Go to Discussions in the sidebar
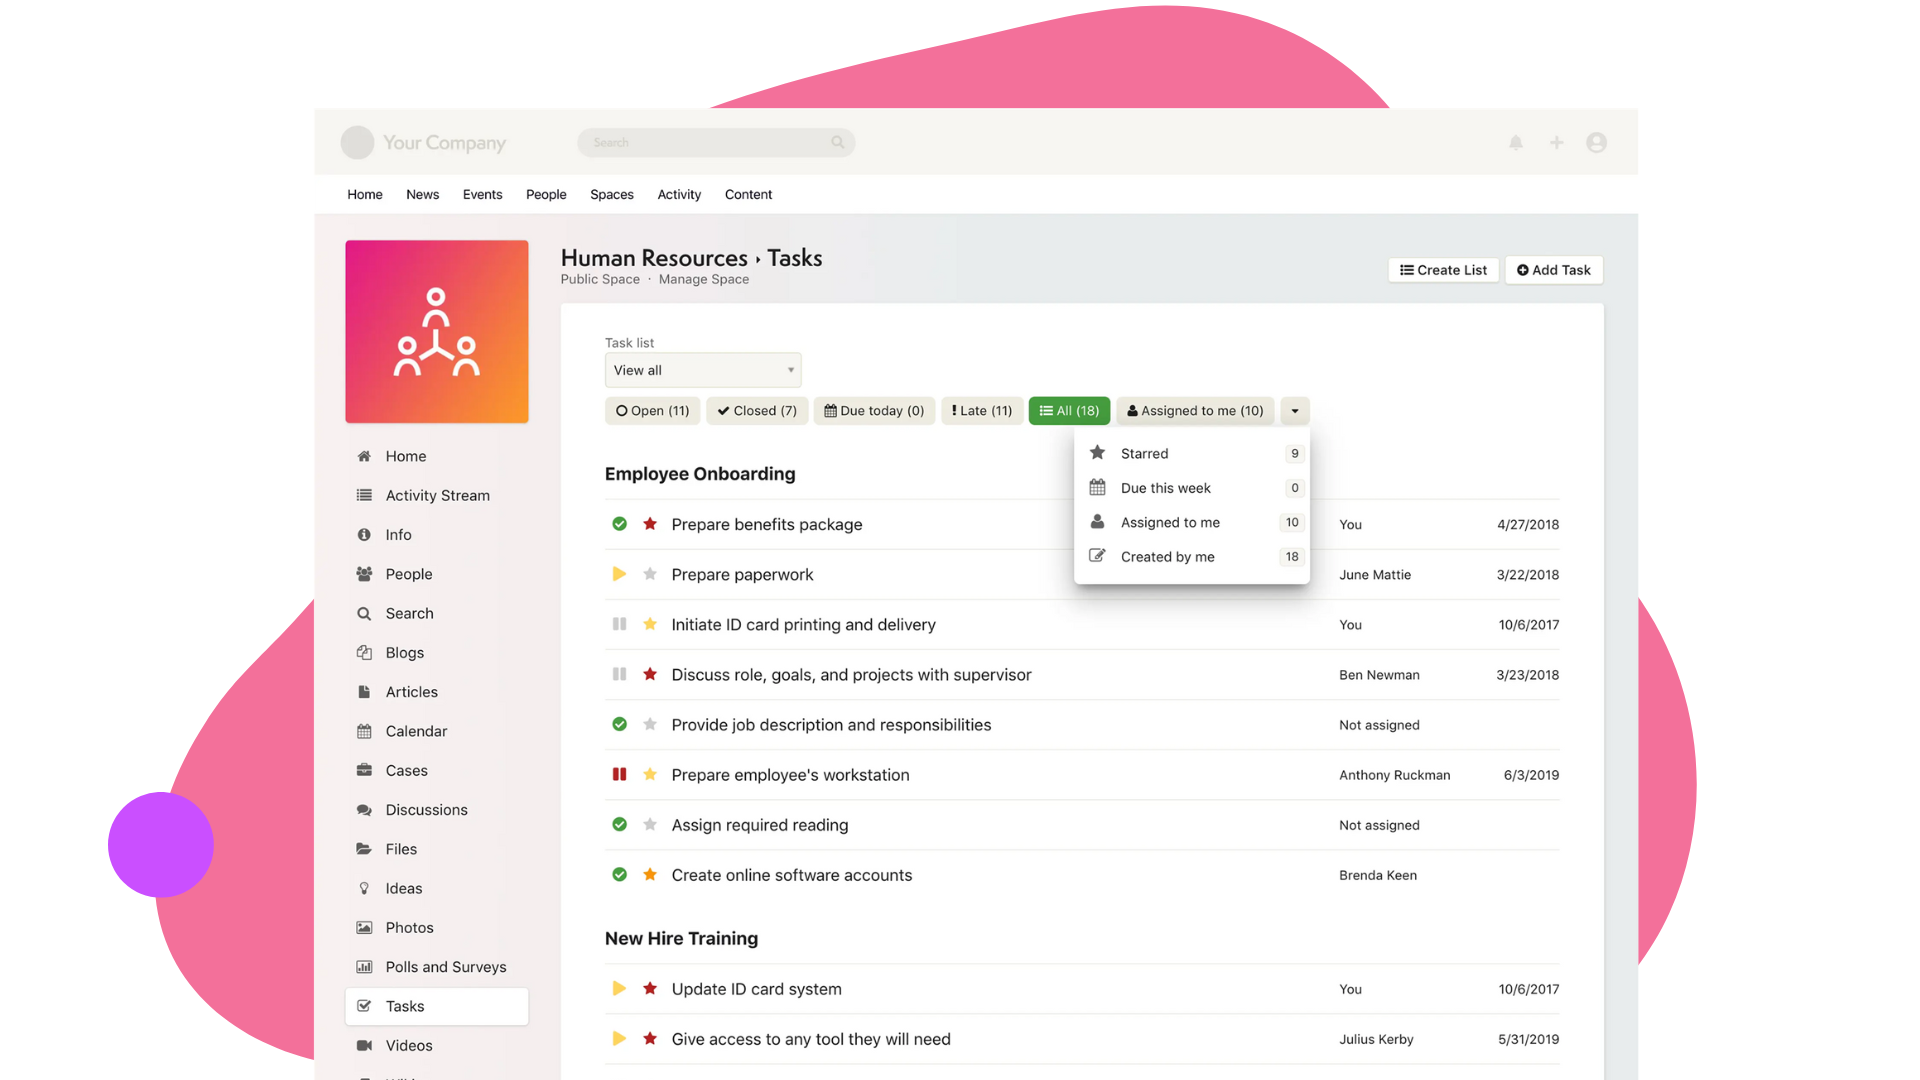The width and height of the screenshot is (1920, 1080). pyautogui.click(x=426, y=810)
